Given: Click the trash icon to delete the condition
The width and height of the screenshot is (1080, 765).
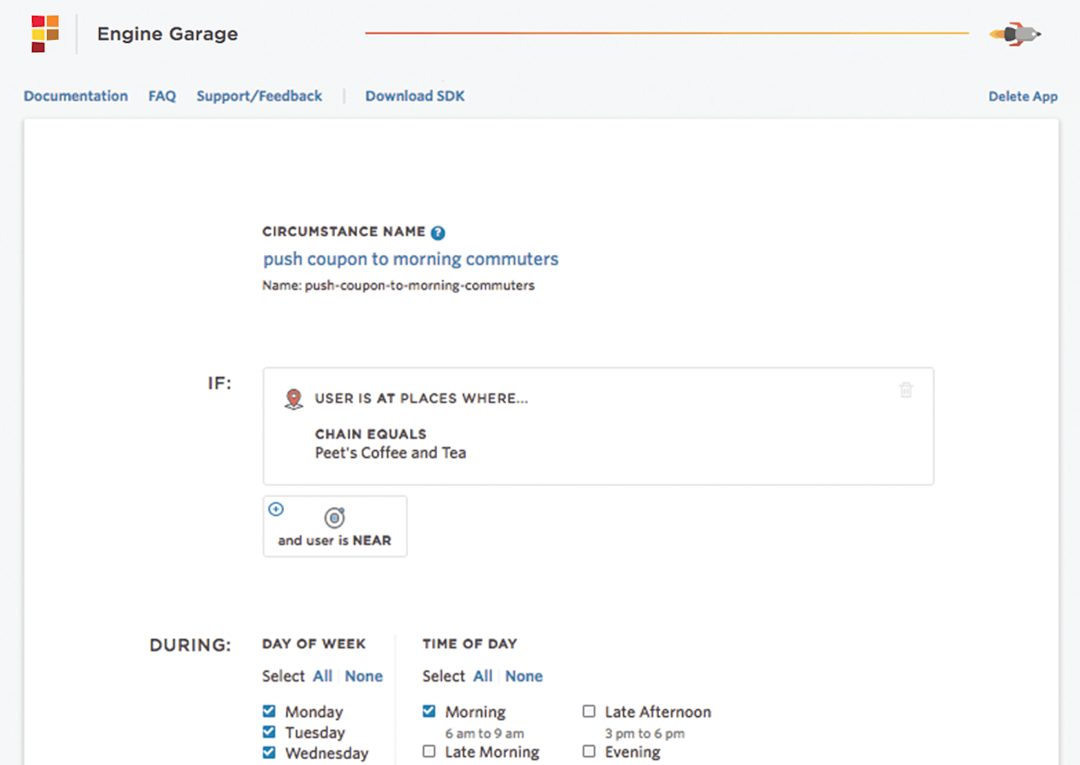Looking at the screenshot, I should pos(906,390).
